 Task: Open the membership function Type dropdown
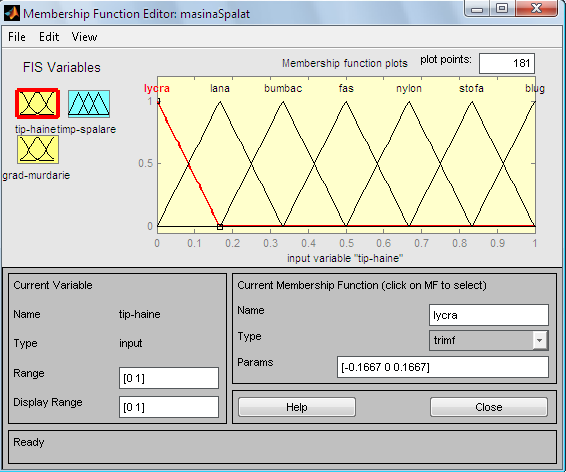coord(489,340)
